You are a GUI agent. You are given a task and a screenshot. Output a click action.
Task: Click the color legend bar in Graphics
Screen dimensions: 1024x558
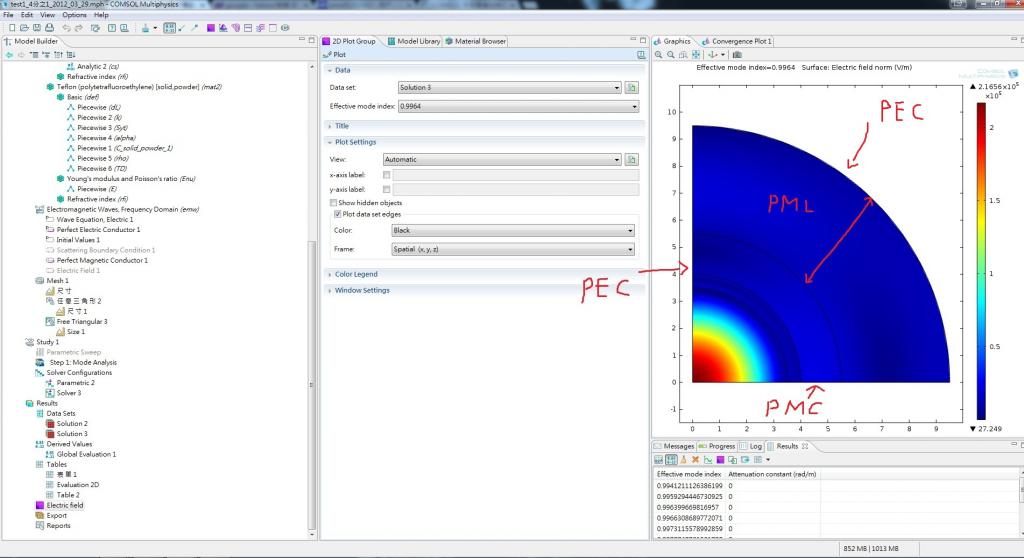click(981, 260)
